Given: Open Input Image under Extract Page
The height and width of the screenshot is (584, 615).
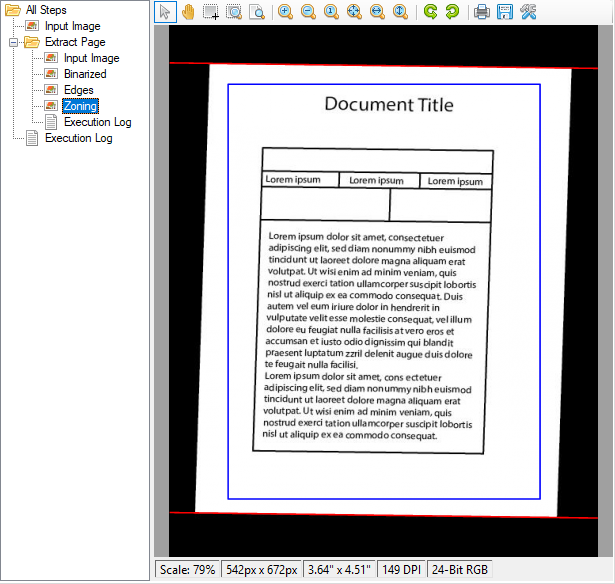Looking at the screenshot, I should tap(92, 58).
